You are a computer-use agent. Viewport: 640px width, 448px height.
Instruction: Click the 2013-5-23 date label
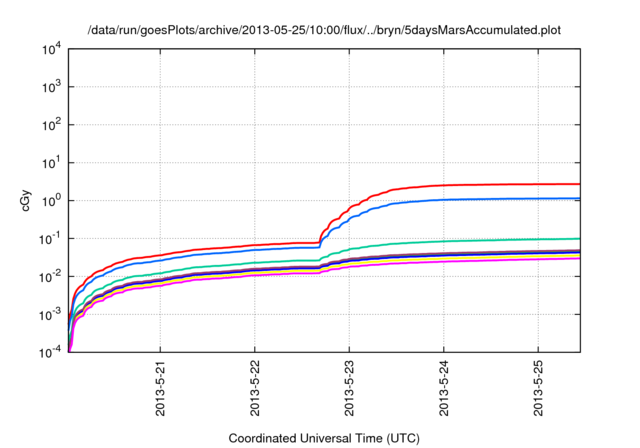click(349, 388)
